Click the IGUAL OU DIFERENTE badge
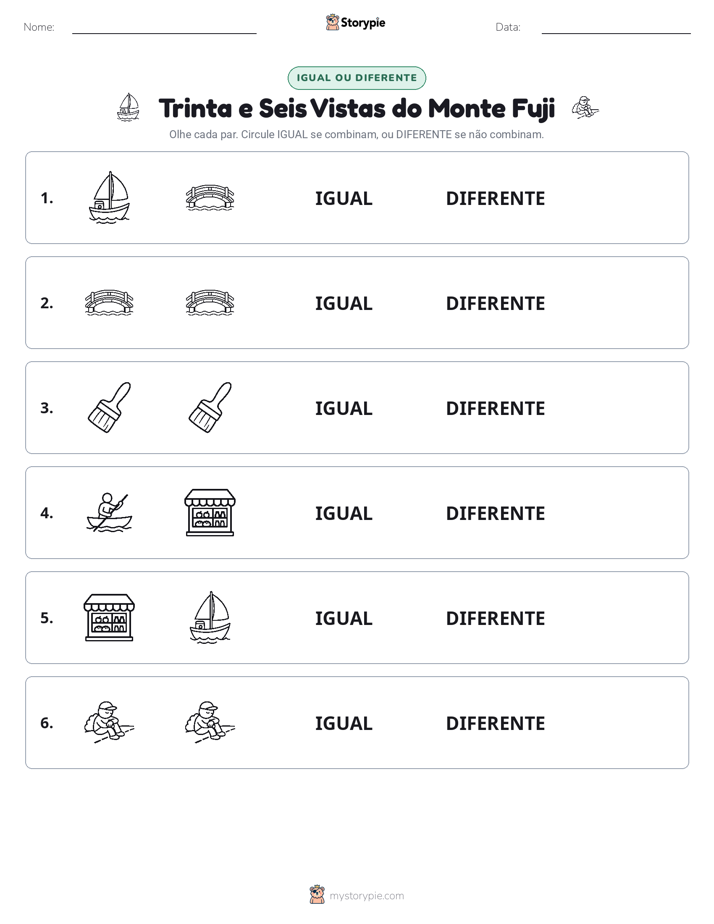Image resolution: width=714 pixels, height=924 pixels. tap(356, 78)
